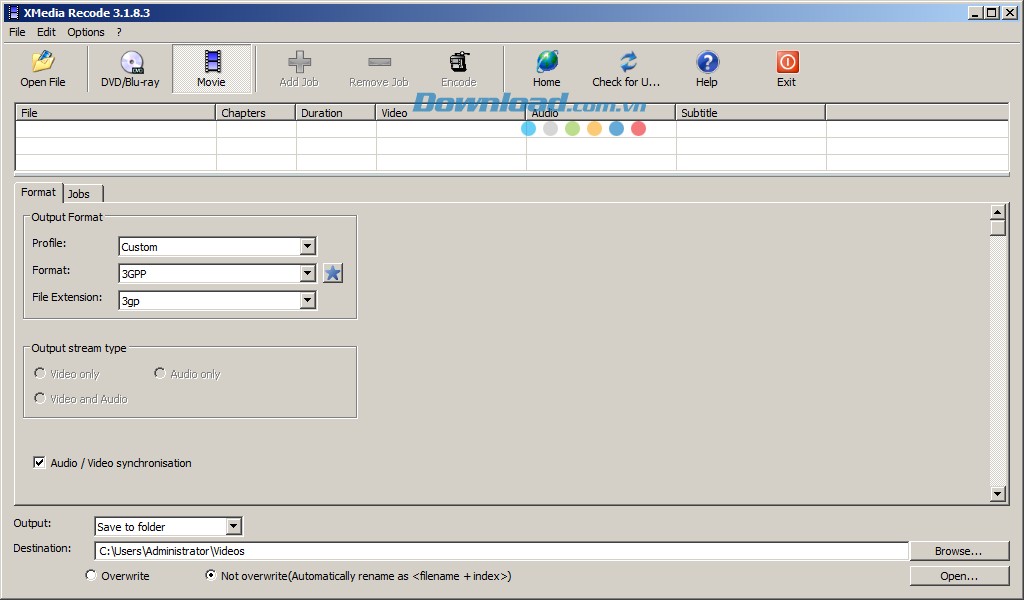Screen dimensions: 1024x600
Task: Uncheck Audio / Video synchronisation
Action: pyautogui.click(x=39, y=462)
